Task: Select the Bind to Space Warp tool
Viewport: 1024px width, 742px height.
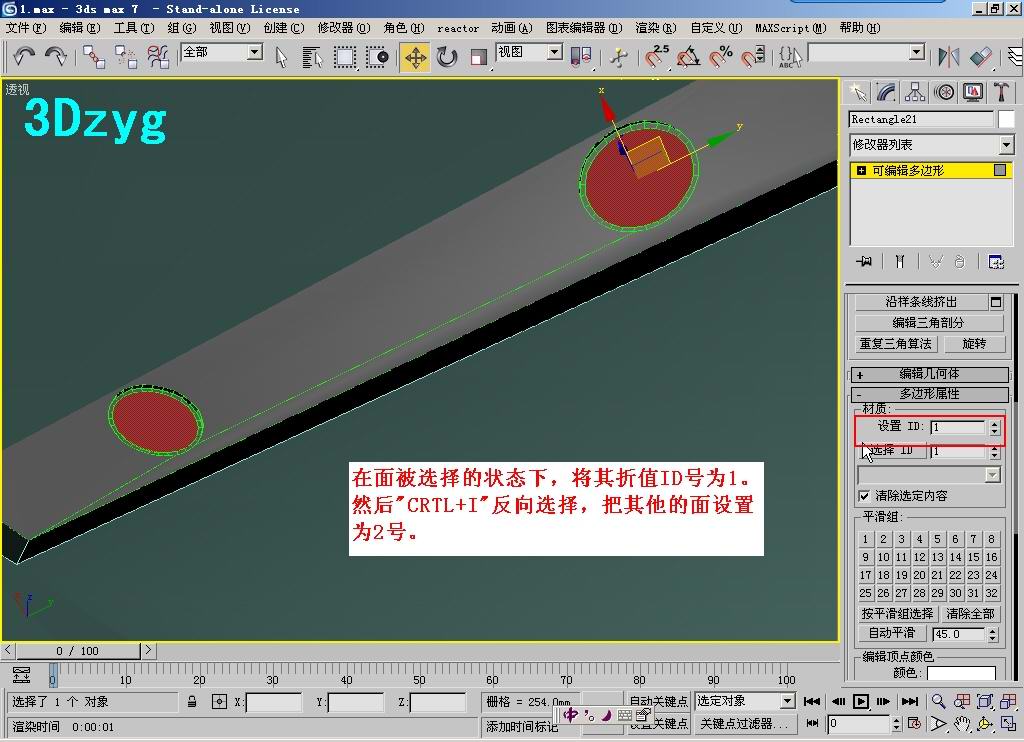Action: coord(157,57)
